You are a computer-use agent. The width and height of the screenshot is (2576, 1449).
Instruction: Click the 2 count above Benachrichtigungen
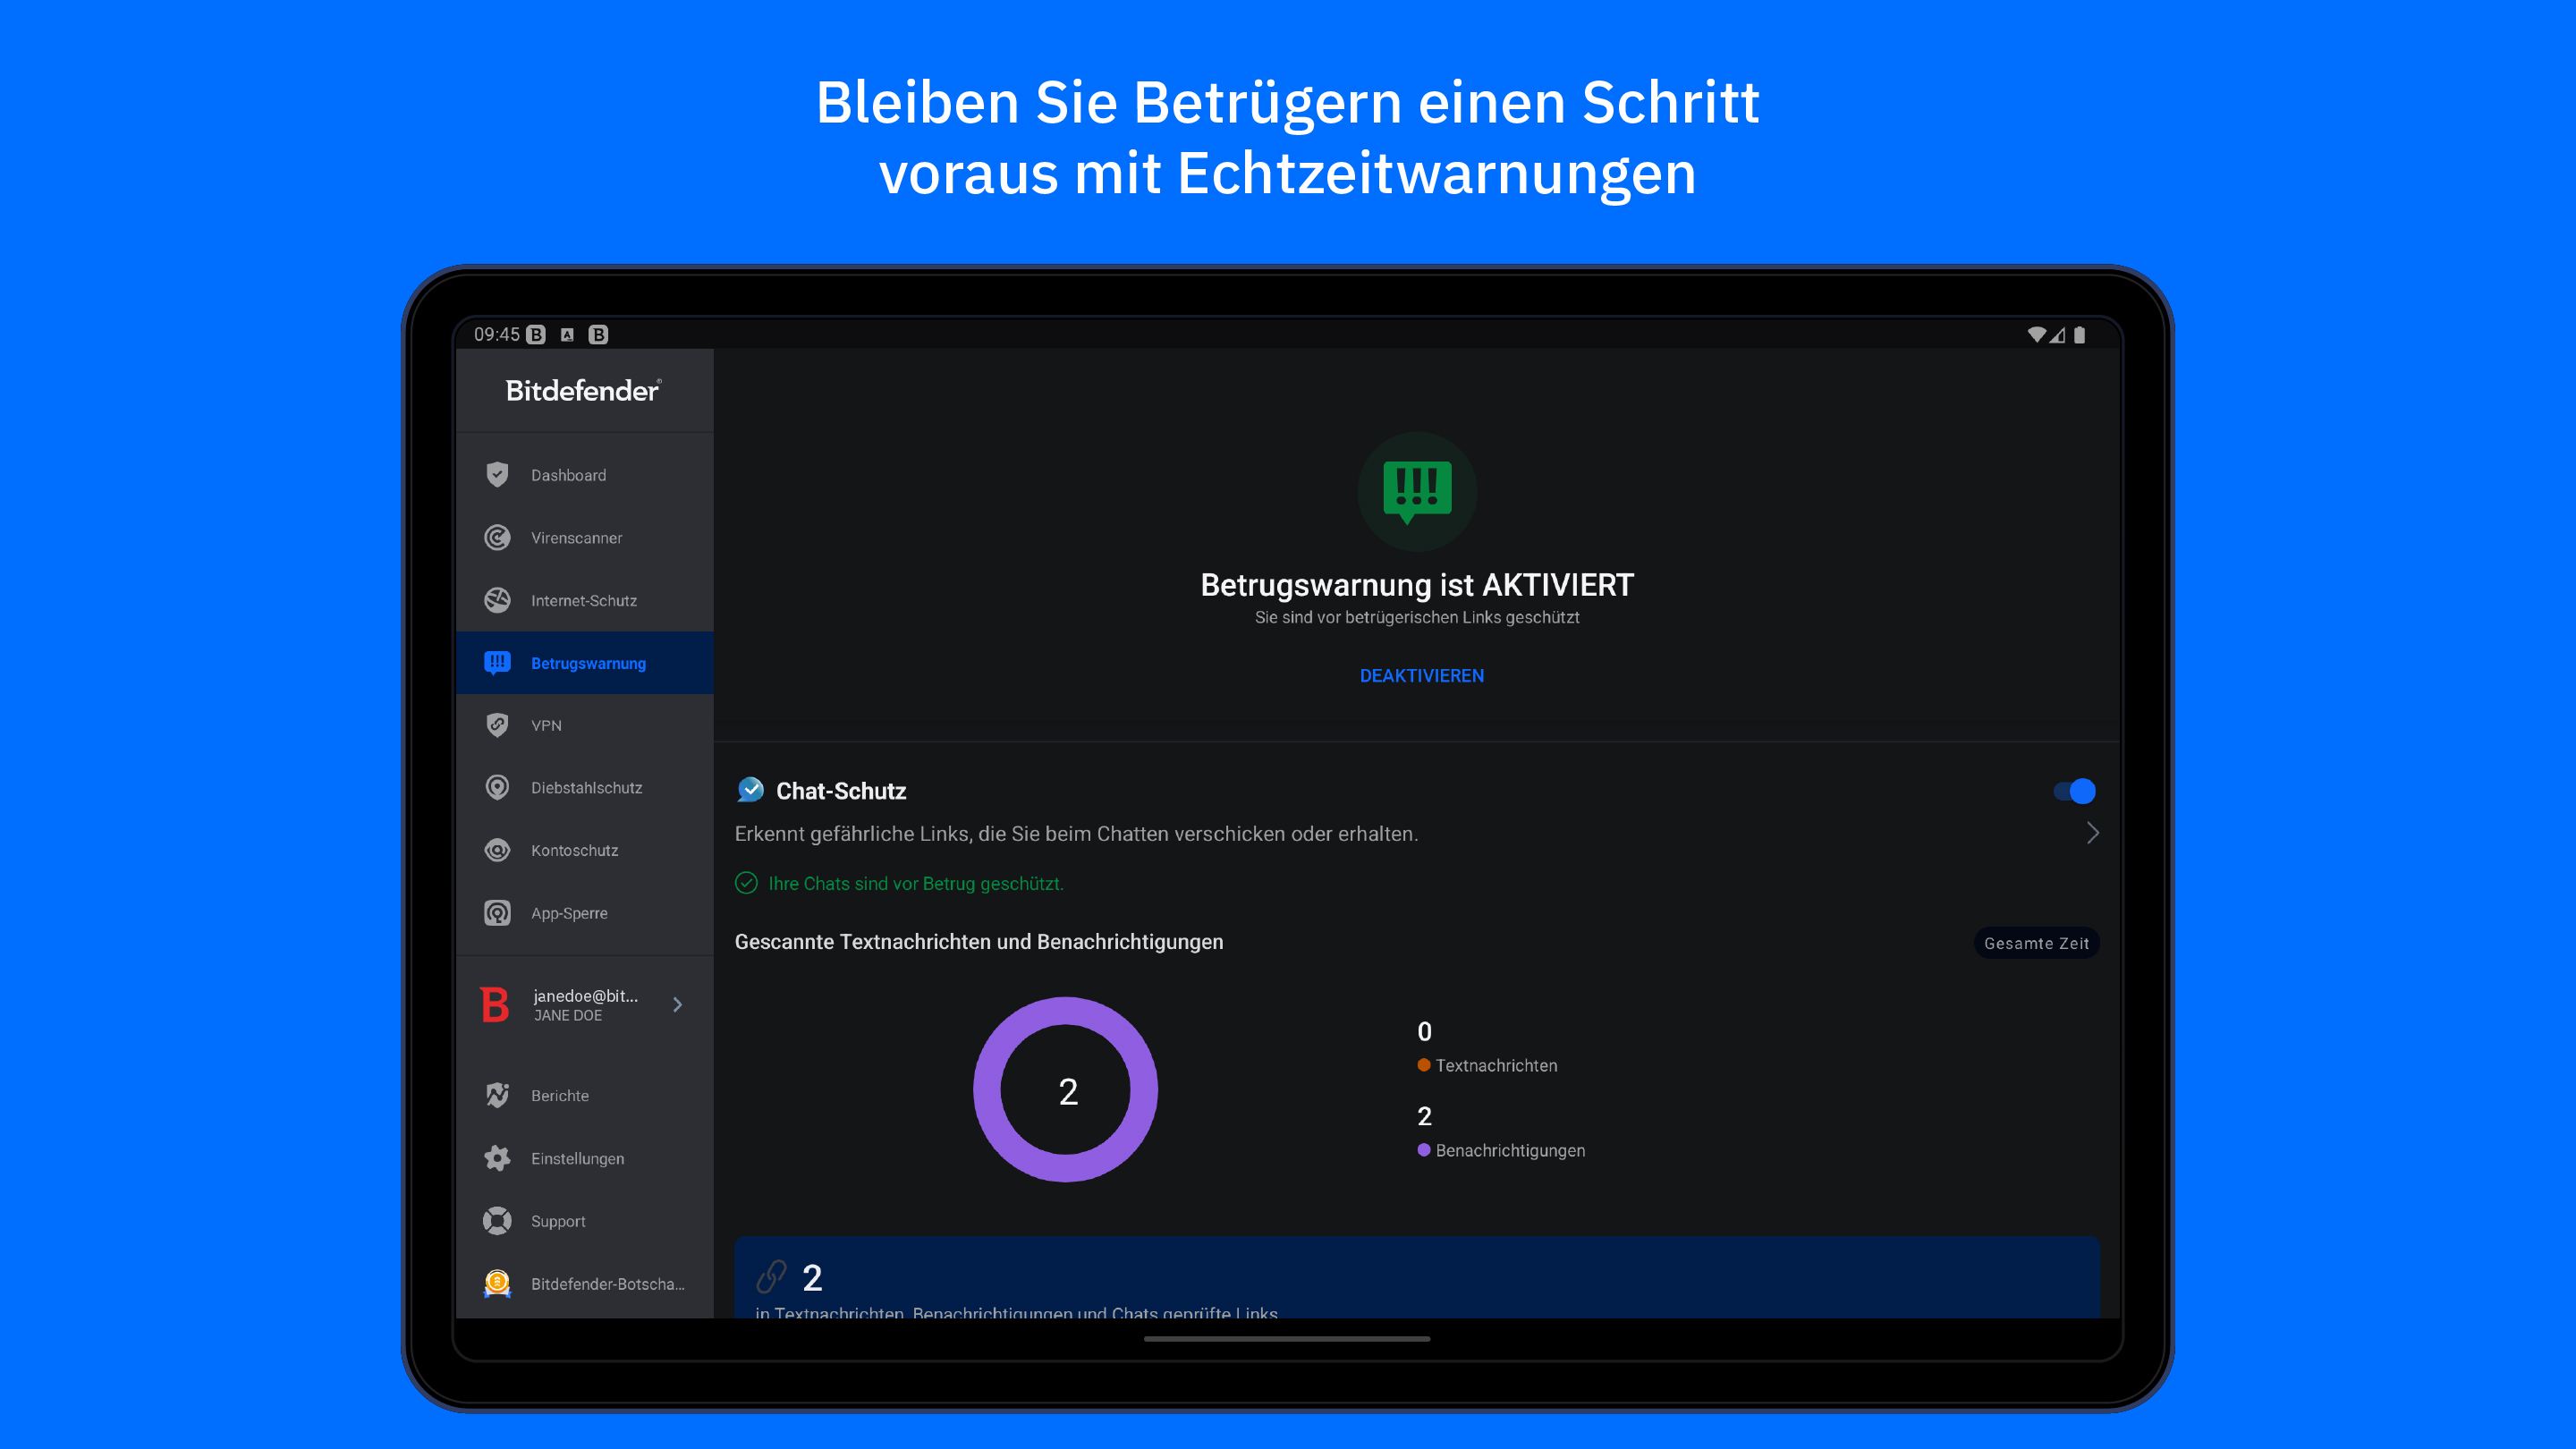[1424, 1116]
